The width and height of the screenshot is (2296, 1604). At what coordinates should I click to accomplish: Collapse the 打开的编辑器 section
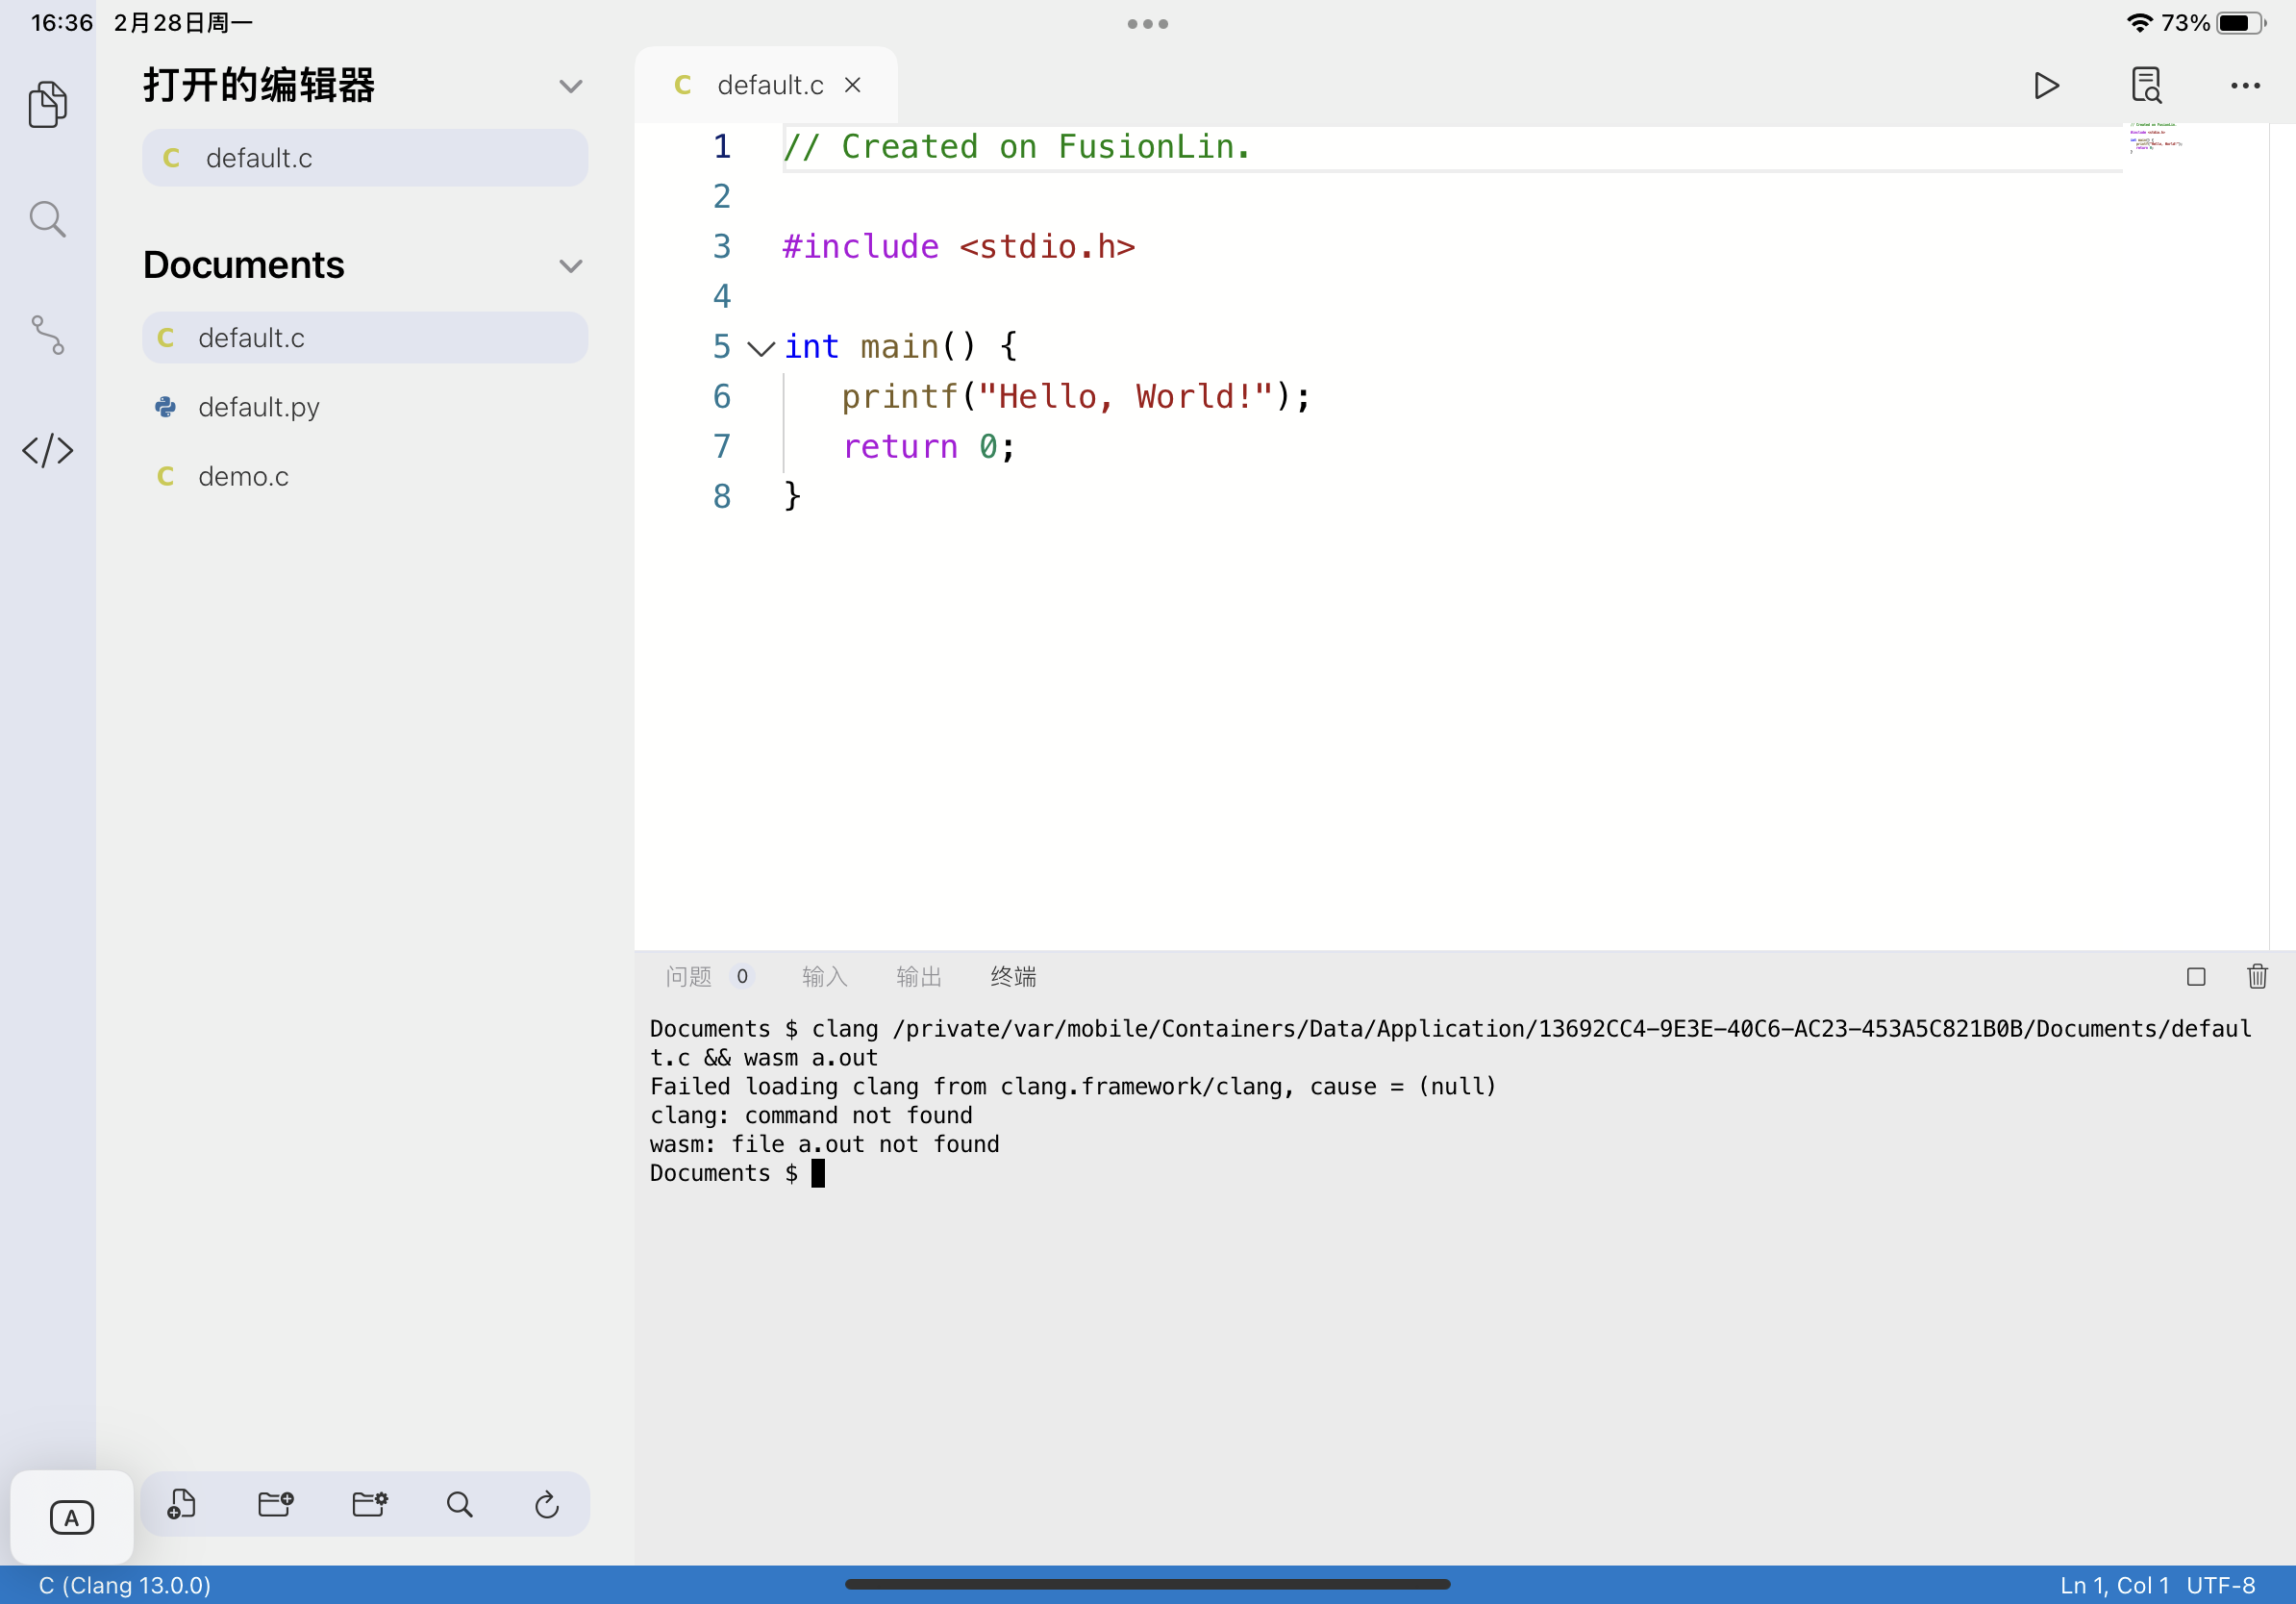point(571,86)
